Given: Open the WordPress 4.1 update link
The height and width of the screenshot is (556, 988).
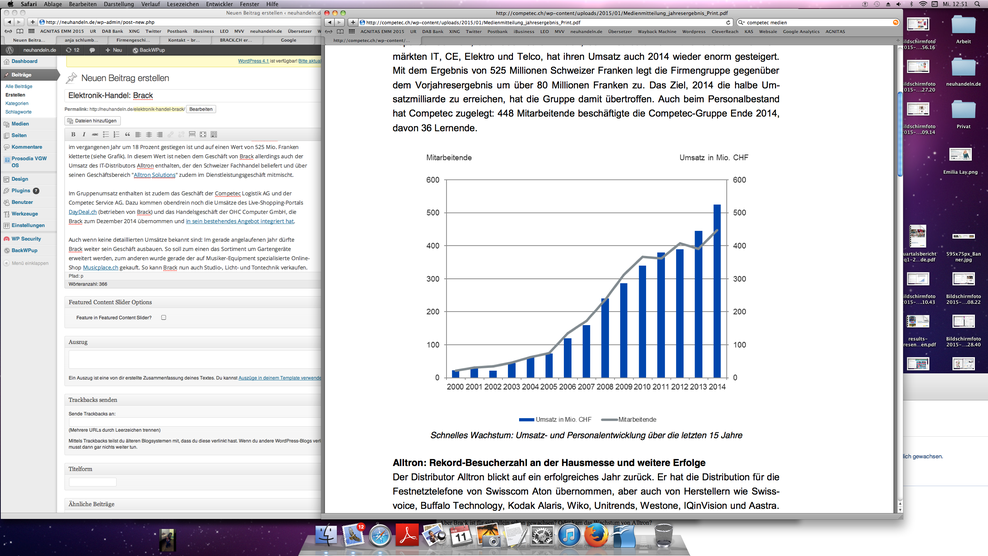Looking at the screenshot, I should pos(253,61).
